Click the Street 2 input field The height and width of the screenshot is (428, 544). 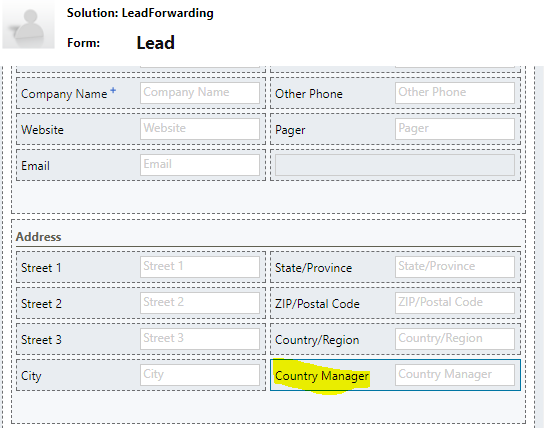200,303
